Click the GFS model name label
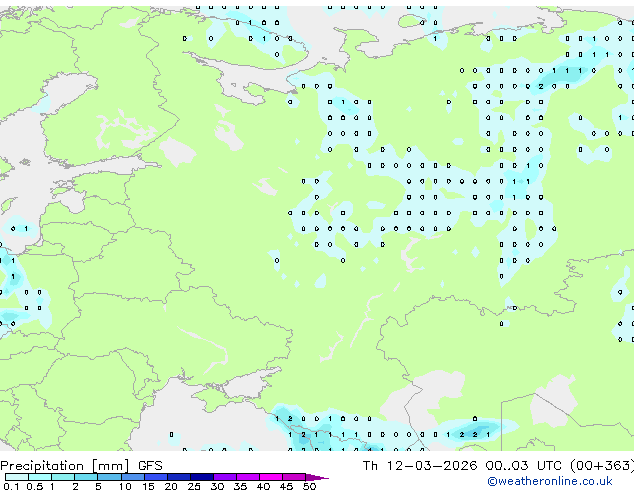Screen dimensions: 634x490 (x=150, y=466)
